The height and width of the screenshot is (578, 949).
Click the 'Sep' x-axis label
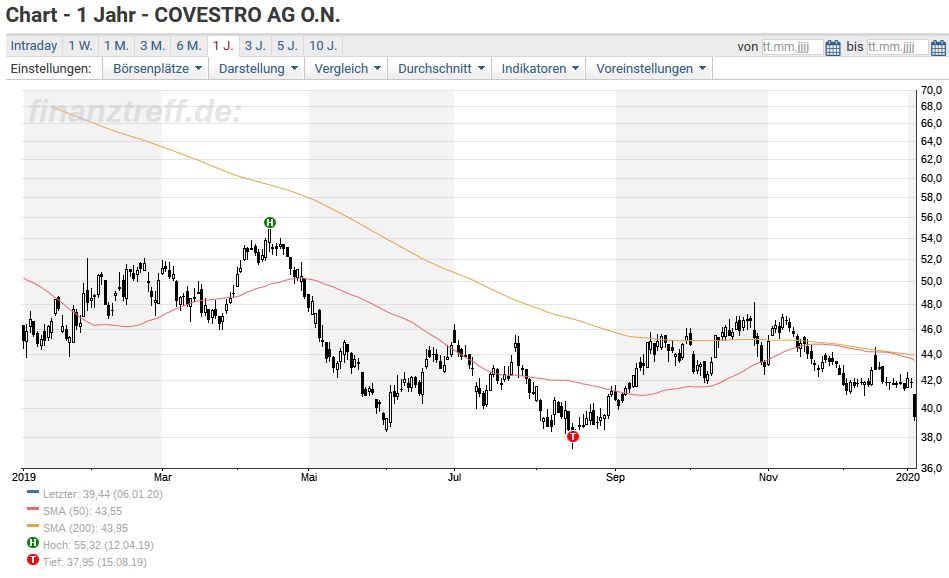[615, 477]
